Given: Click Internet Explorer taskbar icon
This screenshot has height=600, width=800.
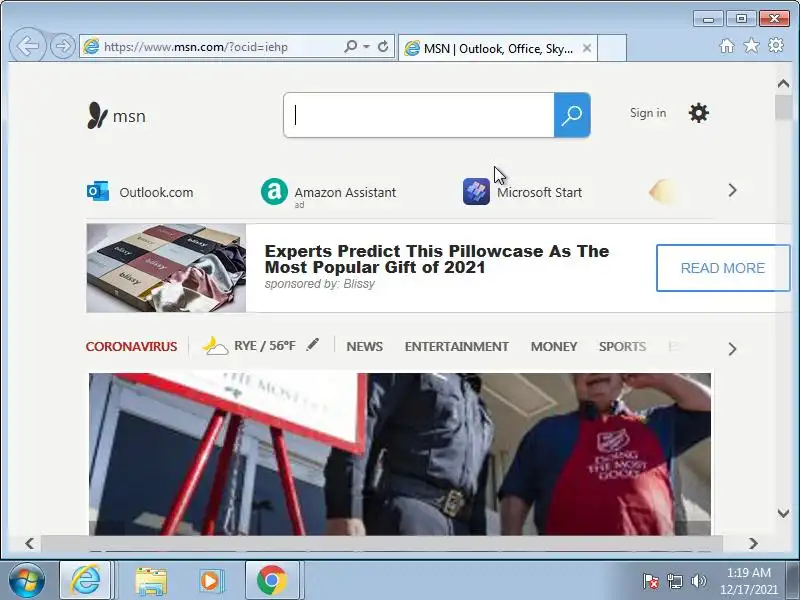Looking at the screenshot, I should [x=85, y=580].
